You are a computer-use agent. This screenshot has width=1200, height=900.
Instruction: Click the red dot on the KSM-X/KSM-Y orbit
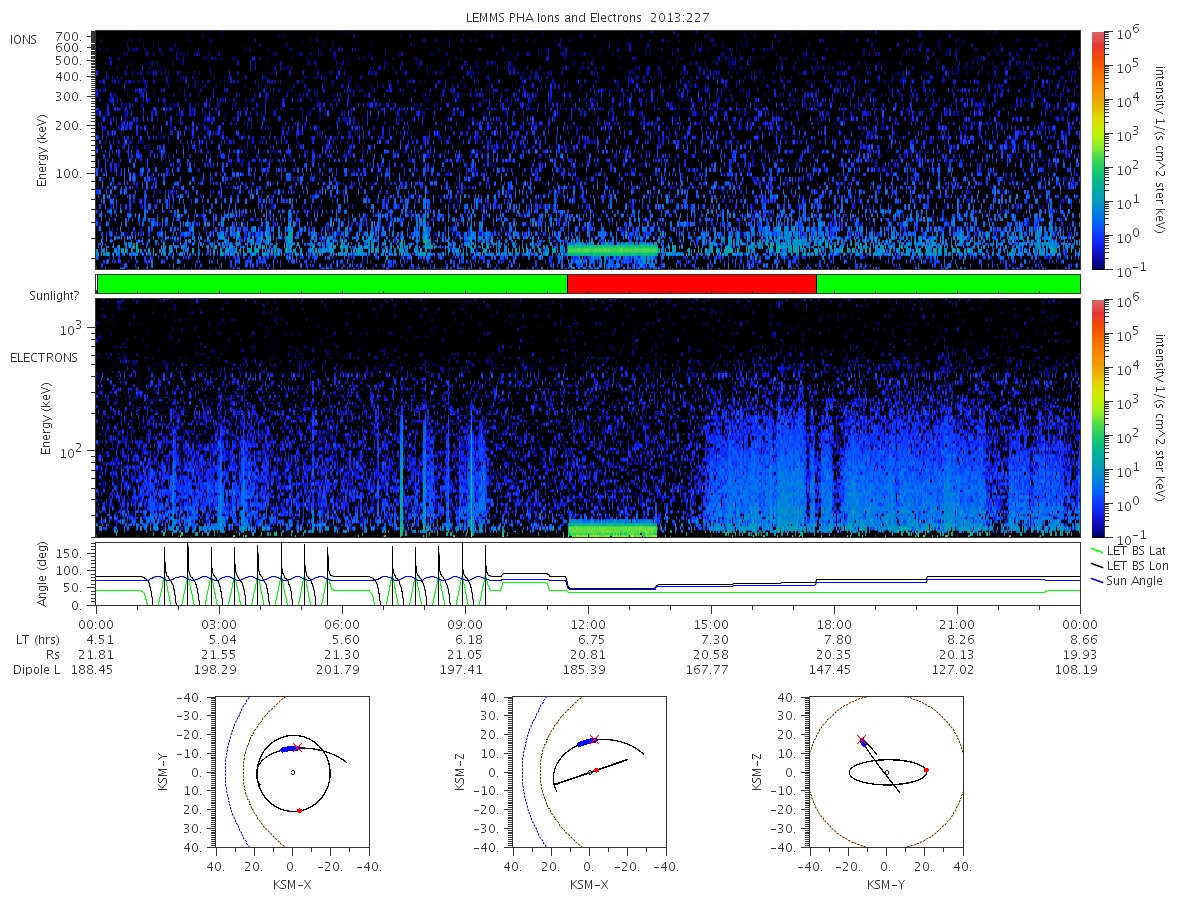coord(299,810)
